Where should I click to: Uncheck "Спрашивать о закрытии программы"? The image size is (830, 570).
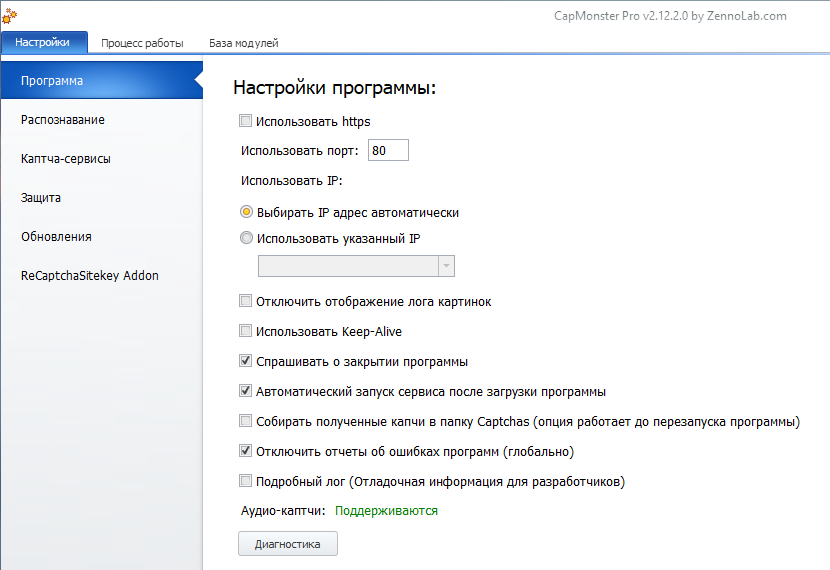246,361
